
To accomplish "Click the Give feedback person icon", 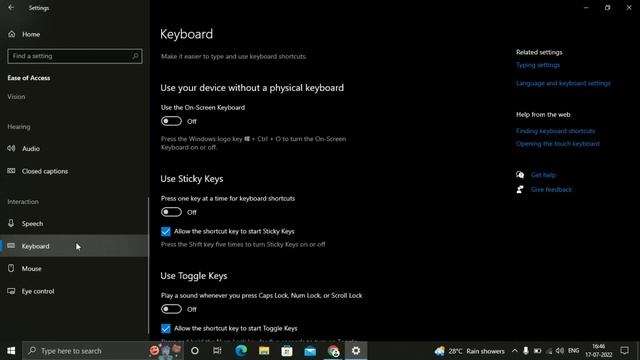I will [x=520, y=189].
